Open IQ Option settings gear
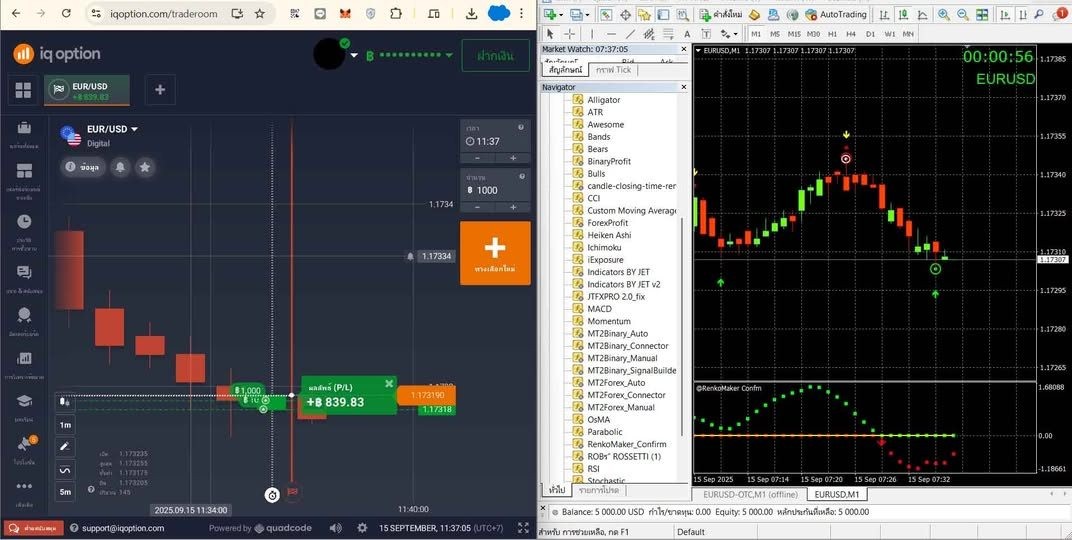 click(362, 528)
